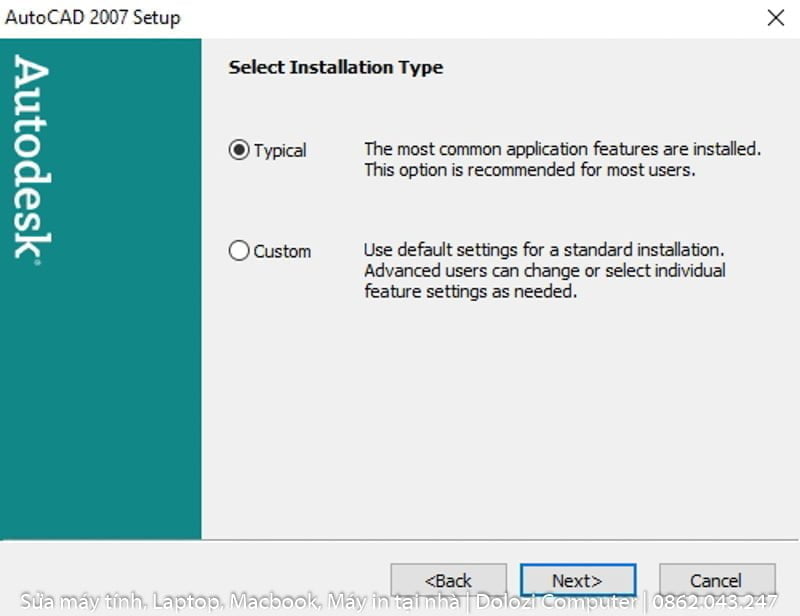Click "Advanced users can change" text line

click(x=545, y=271)
